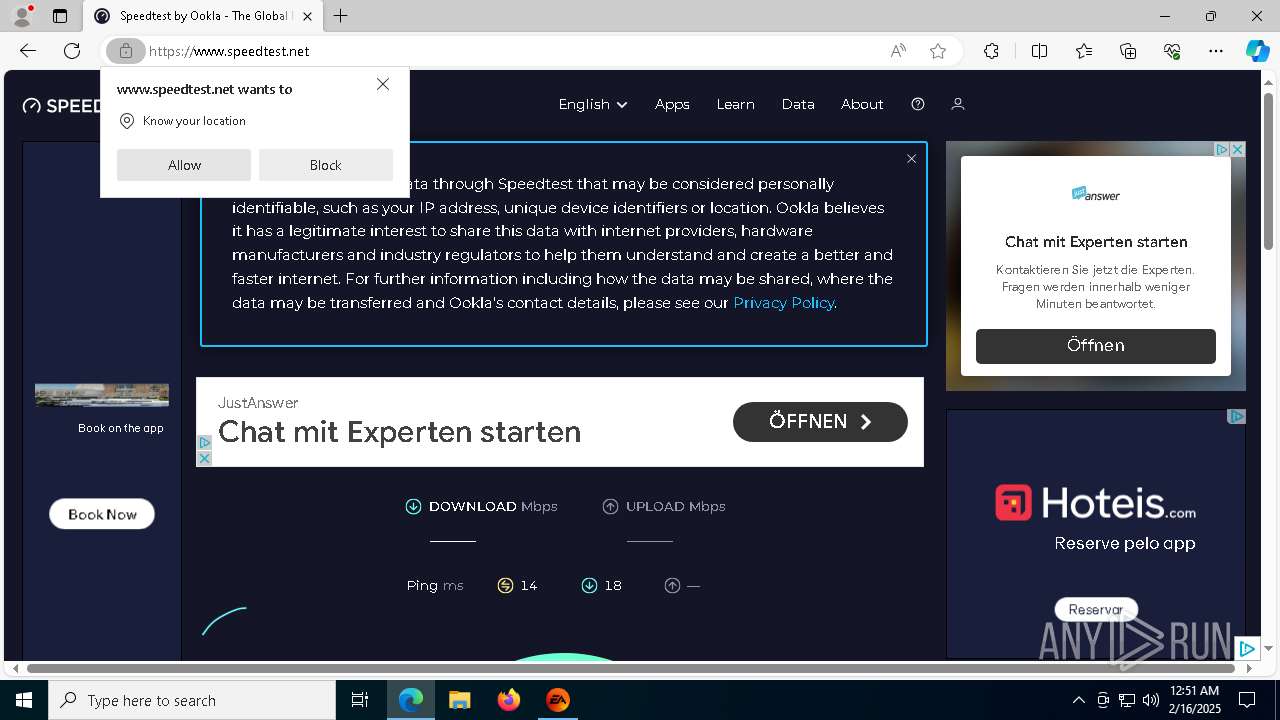Open the browser profile icon
The image size is (1280, 720).
click(x=21, y=16)
